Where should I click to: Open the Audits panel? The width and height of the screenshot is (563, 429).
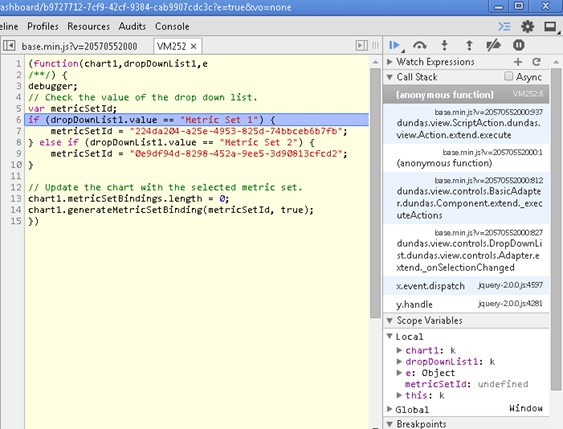tap(132, 27)
